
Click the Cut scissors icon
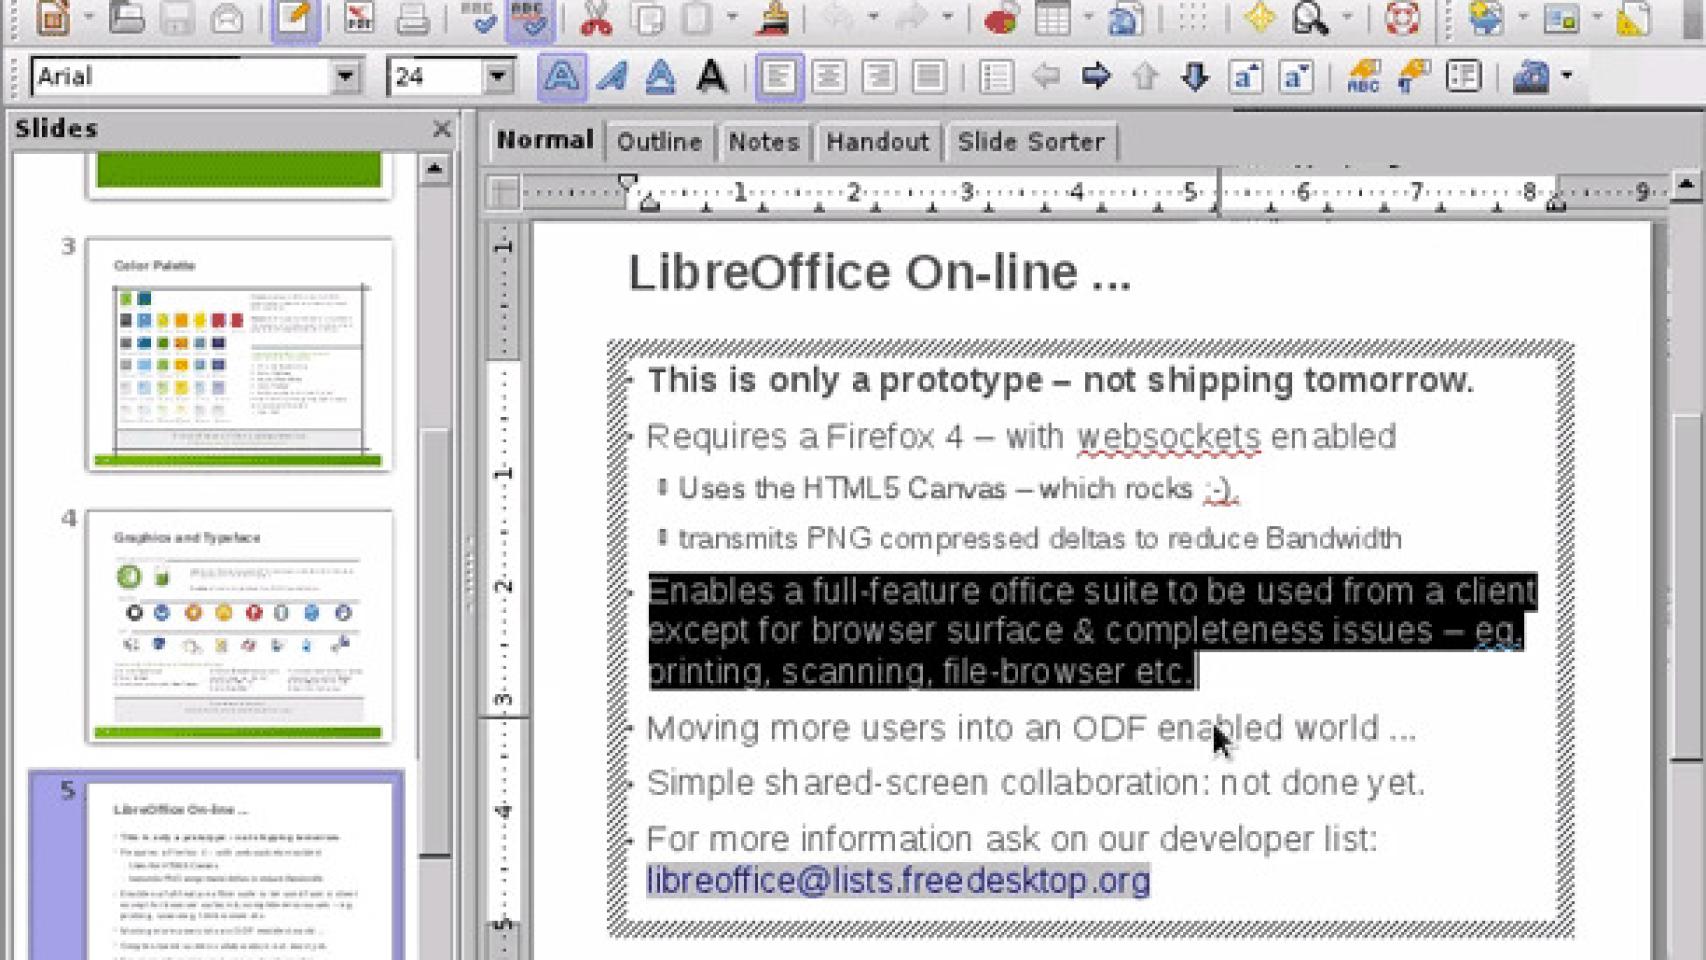click(596, 18)
